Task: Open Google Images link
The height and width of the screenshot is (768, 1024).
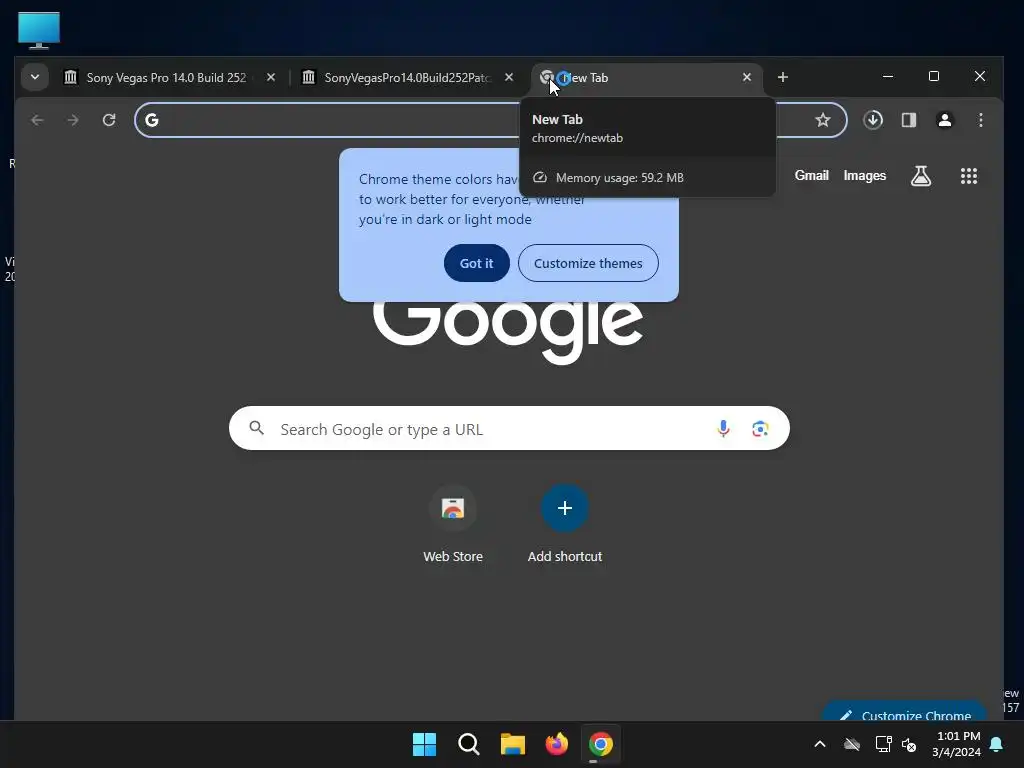Action: pos(864,176)
